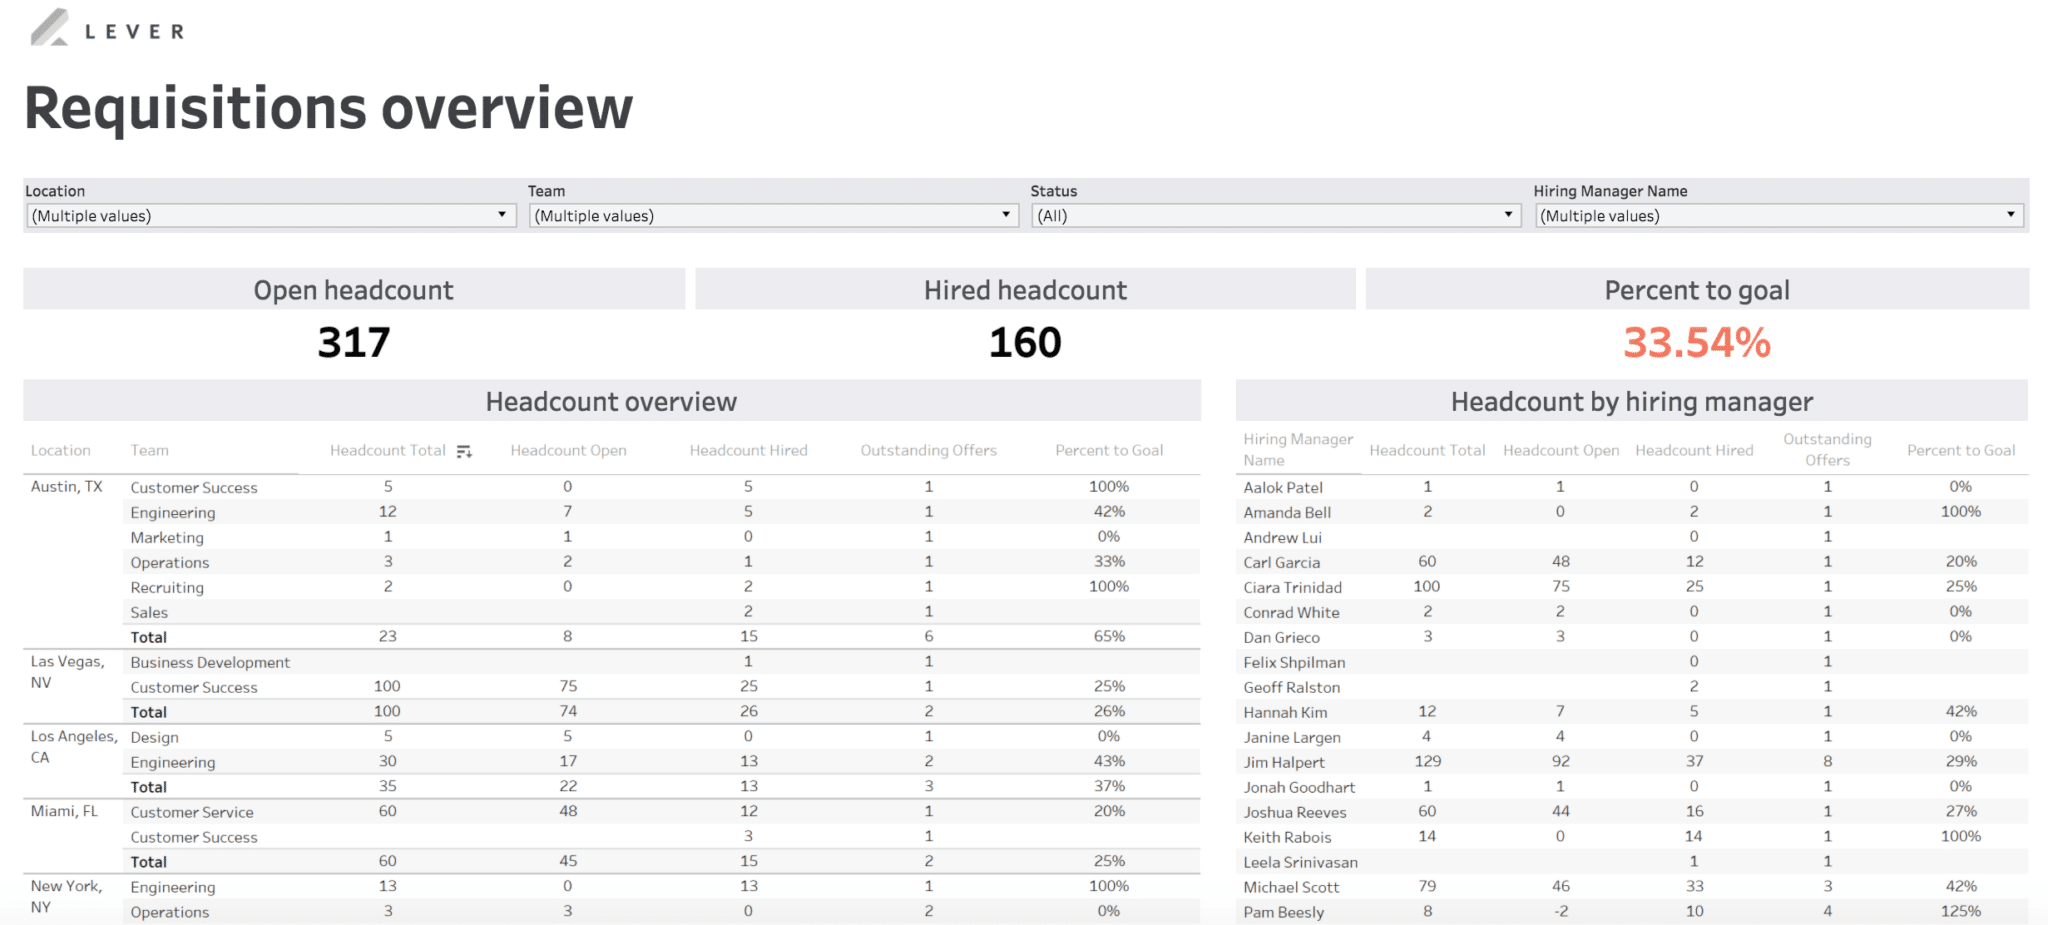Screen dimensions: 2048x925
Task: Select hiring manager Ciara Trinidad
Action: (1292, 587)
